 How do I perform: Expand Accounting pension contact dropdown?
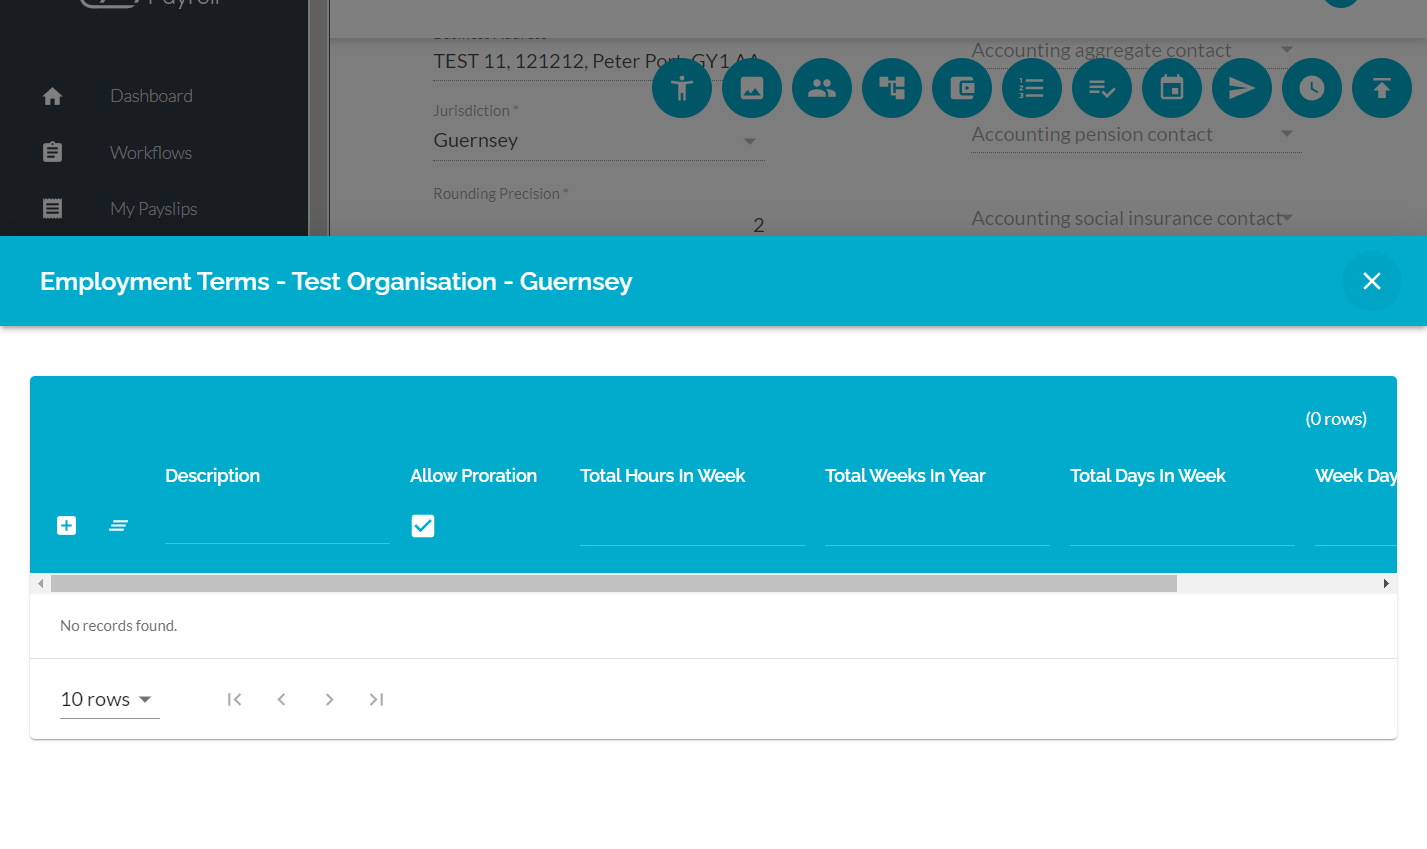click(x=1136, y=134)
